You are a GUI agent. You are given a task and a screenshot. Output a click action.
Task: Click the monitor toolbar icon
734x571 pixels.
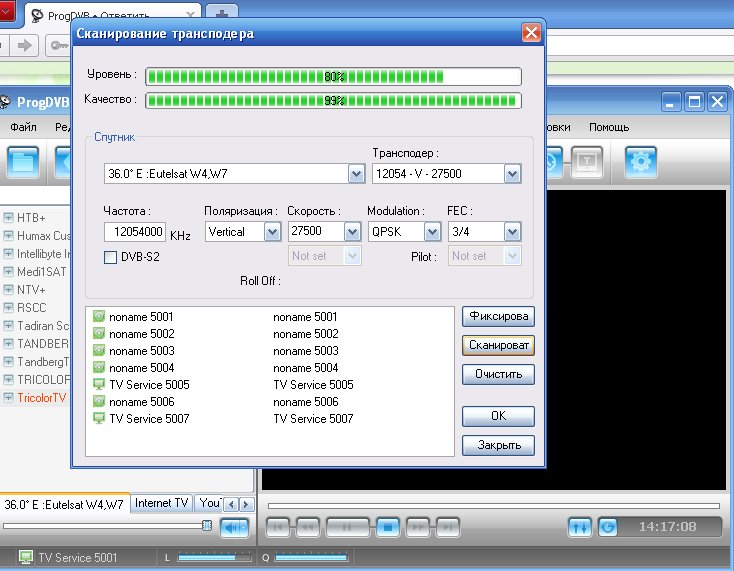[x=587, y=161]
